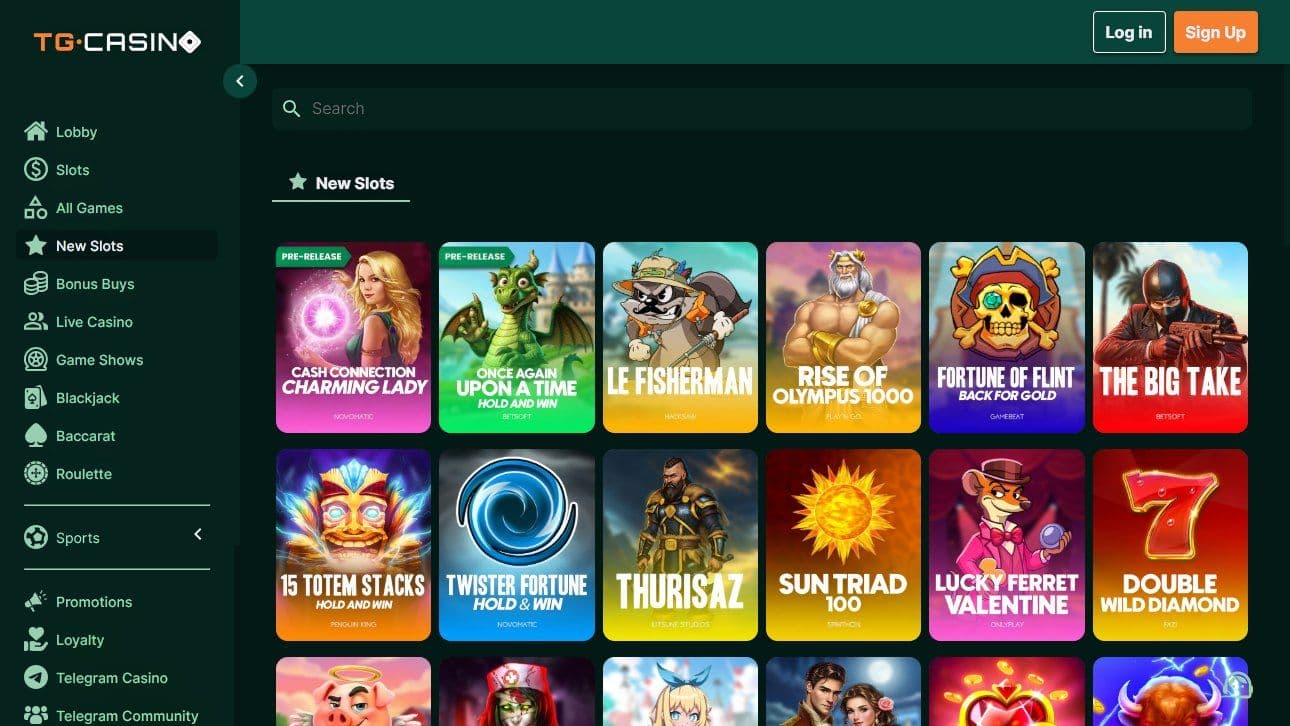Image resolution: width=1290 pixels, height=726 pixels.
Task: Select the Blackjack card icon
Action: tap(35, 398)
